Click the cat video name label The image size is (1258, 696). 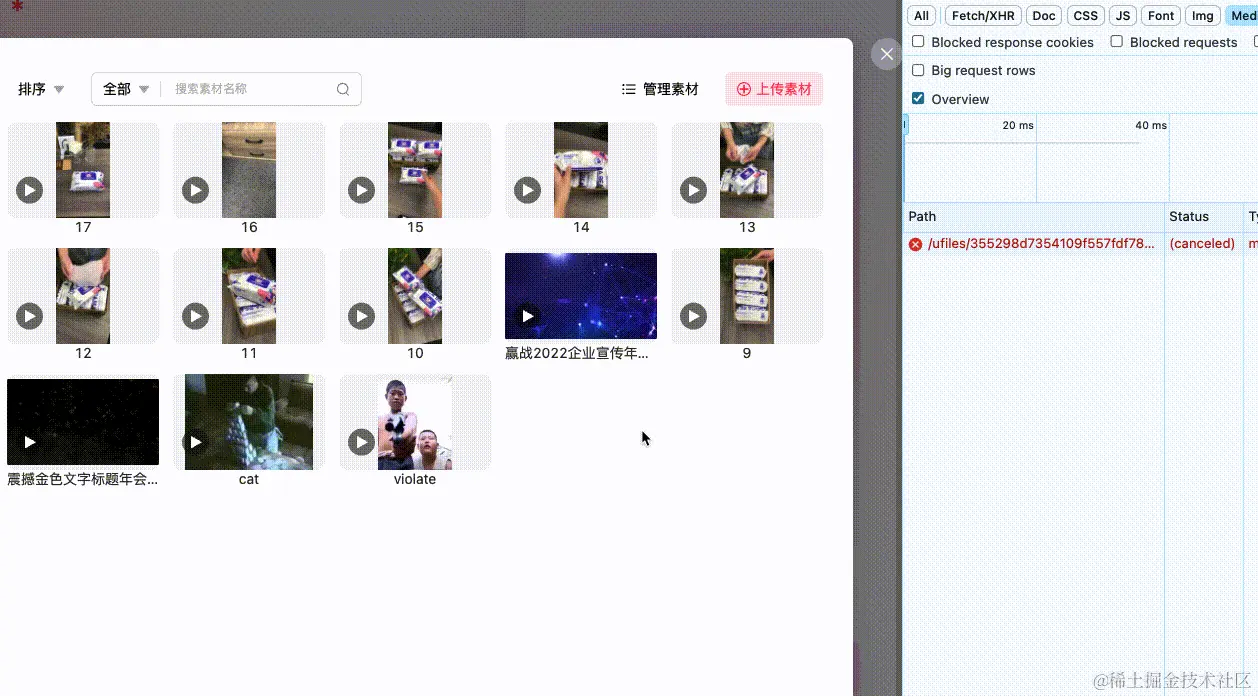tap(249, 479)
